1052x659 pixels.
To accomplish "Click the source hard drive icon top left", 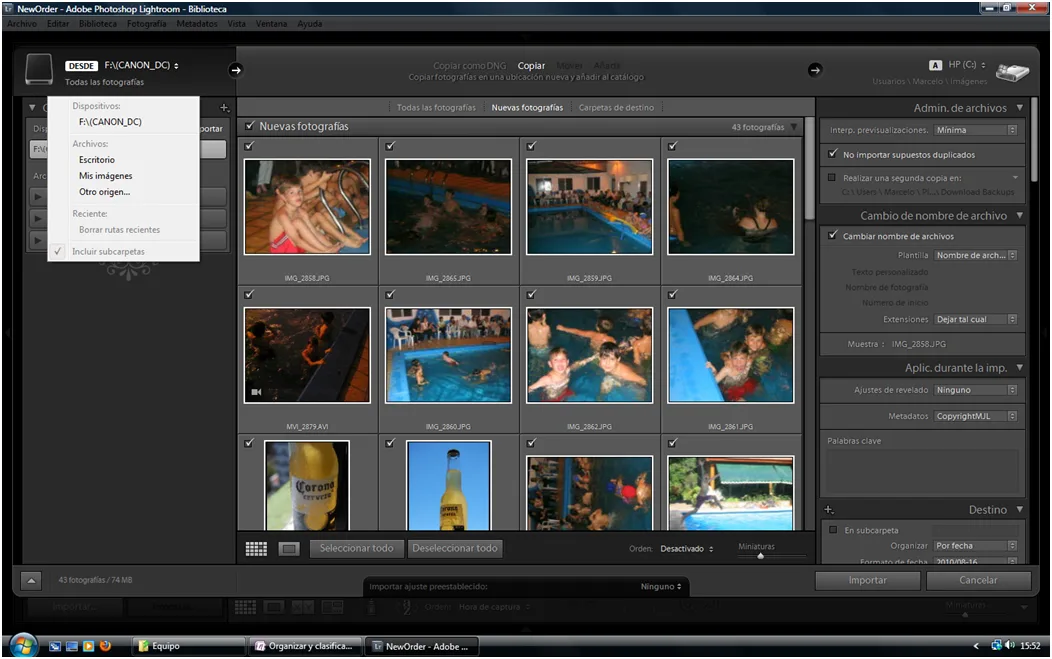I will (x=38, y=71).
